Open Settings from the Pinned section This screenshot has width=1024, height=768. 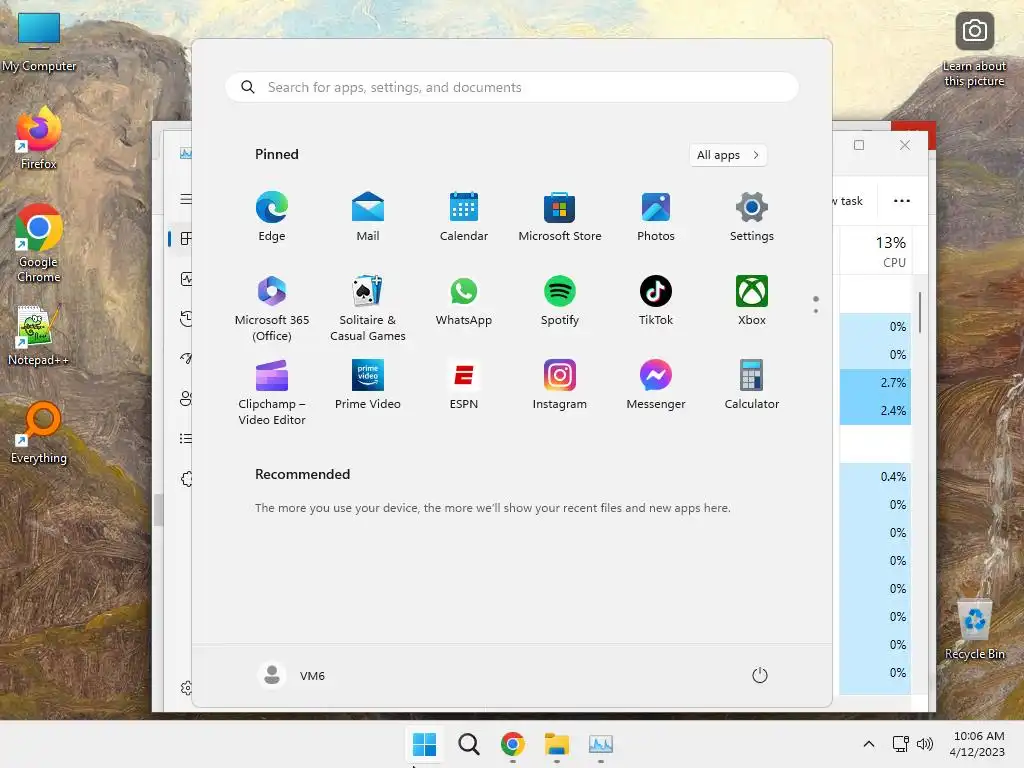tap(752, 217)
